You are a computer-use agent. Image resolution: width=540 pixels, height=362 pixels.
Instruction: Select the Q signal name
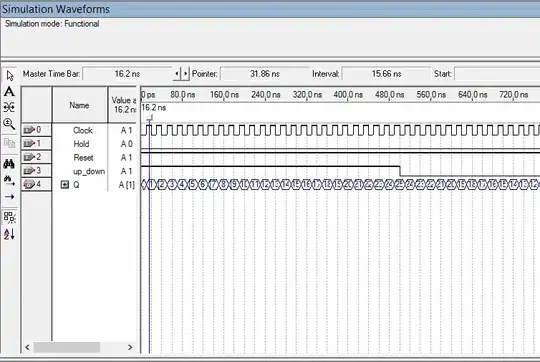coord(76,185)
